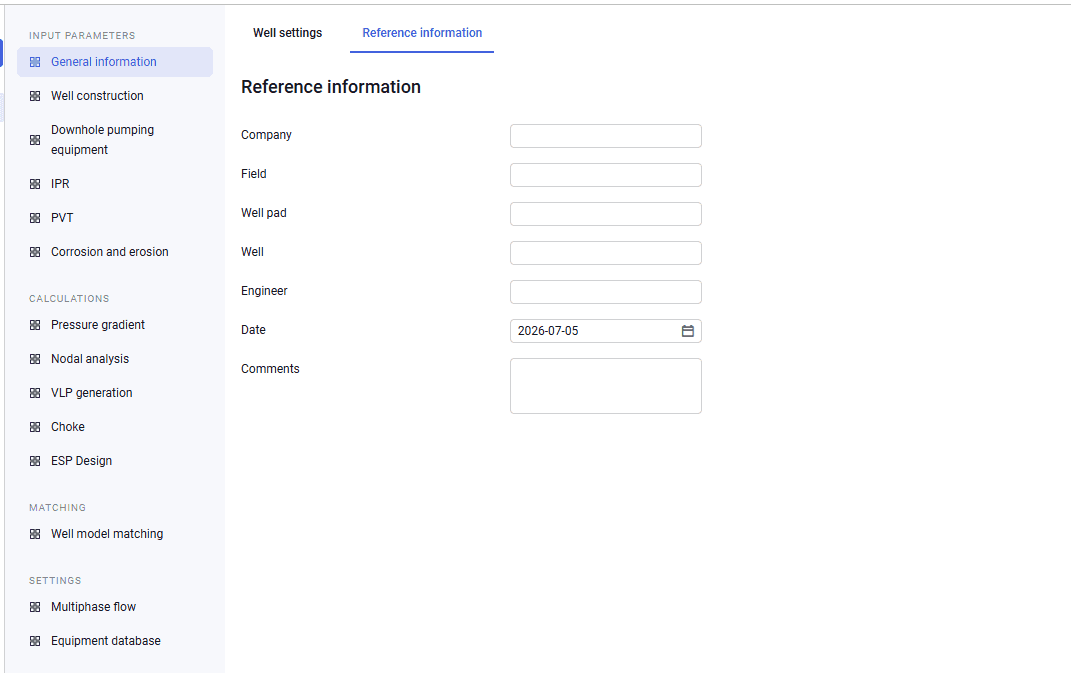The width and height of the screenshot is (1071, 673).
Task: Switch to the Well settings tab
Action: 288,33
